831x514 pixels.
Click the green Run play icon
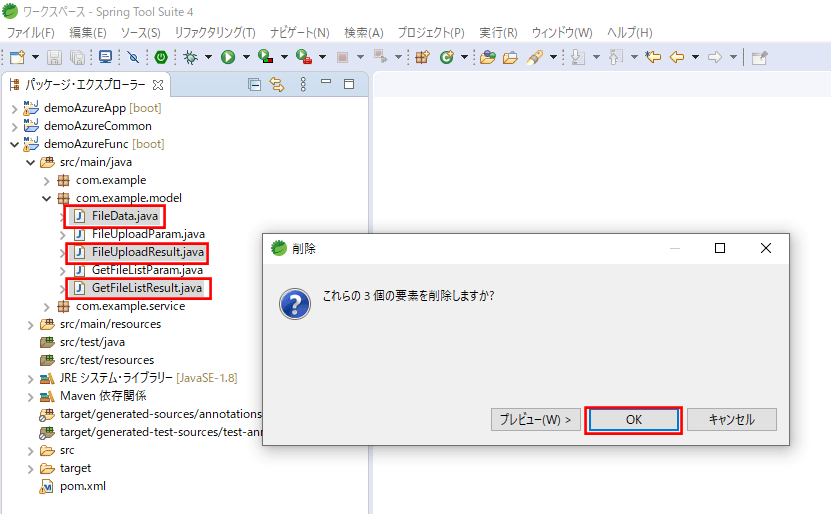(228, 57)
